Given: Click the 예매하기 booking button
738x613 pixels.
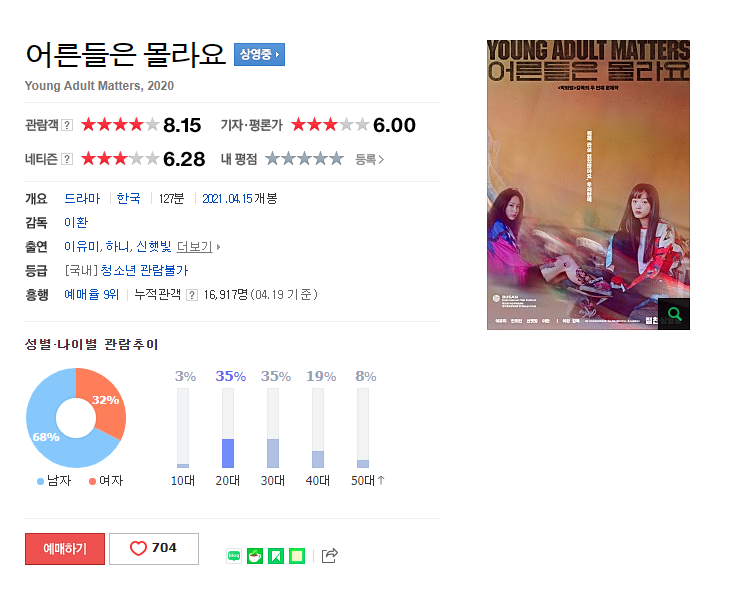Looking at the screenshot, I should 65,549.
